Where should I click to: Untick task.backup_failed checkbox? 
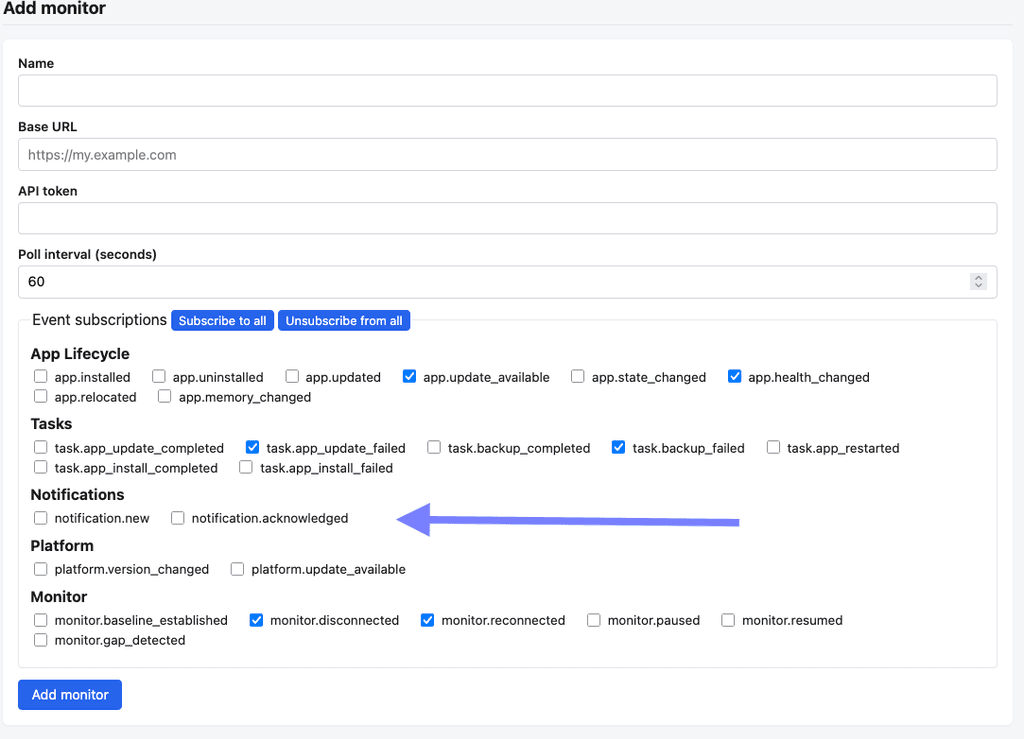pyautogui.click(x=618, y=447)
